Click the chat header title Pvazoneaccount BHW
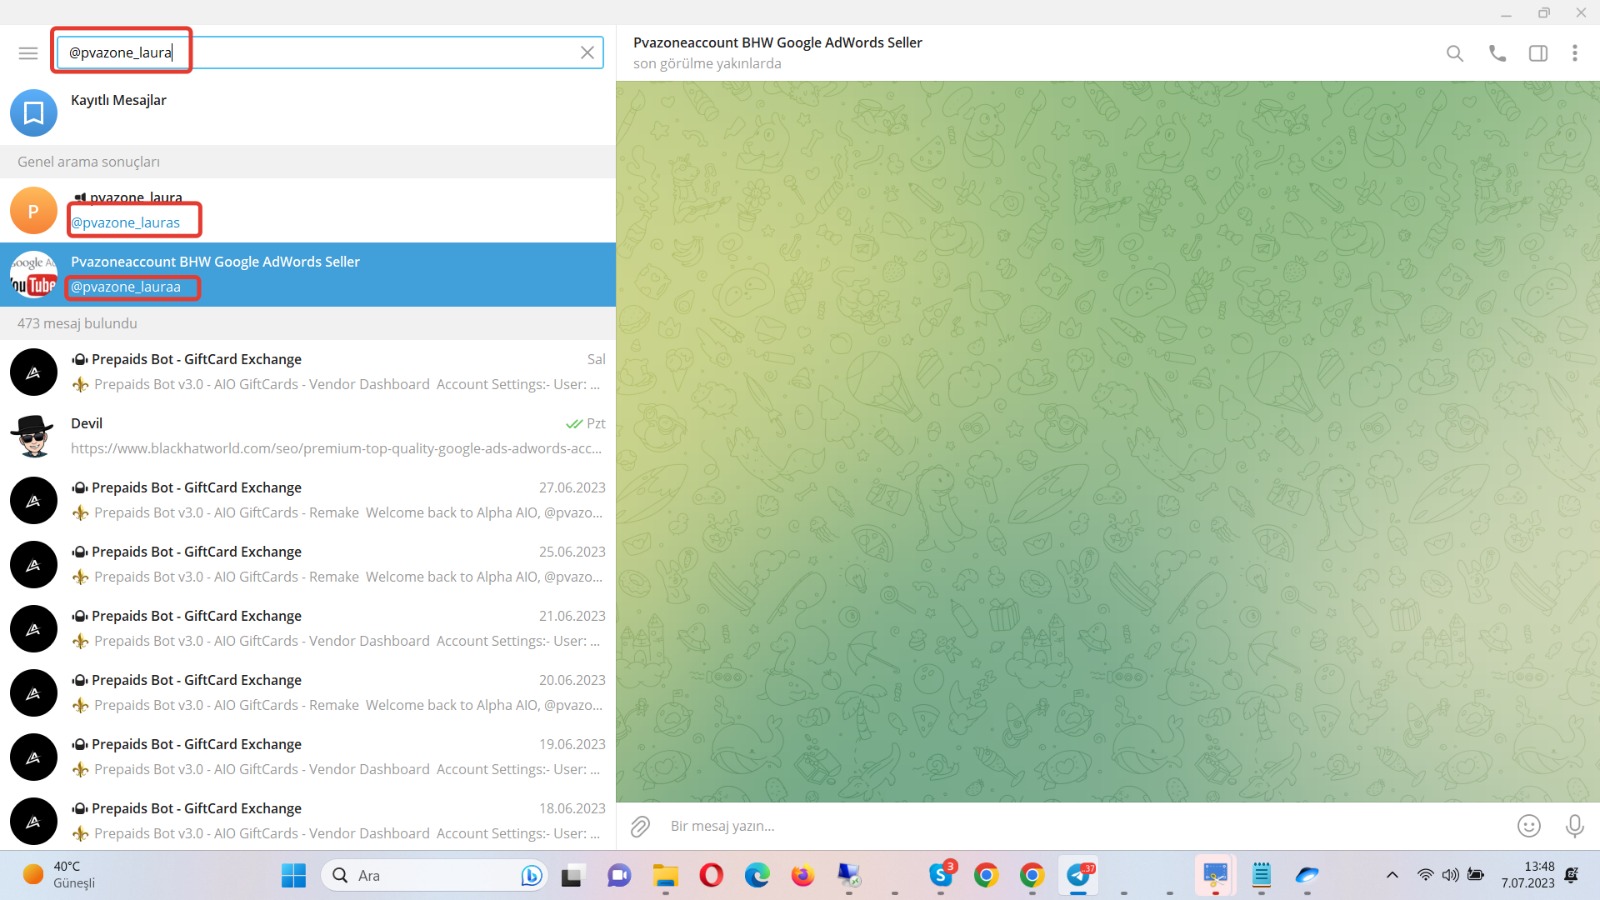This screenshot has width=1600, height=900. pyautogui.click(x=777, y=43)
